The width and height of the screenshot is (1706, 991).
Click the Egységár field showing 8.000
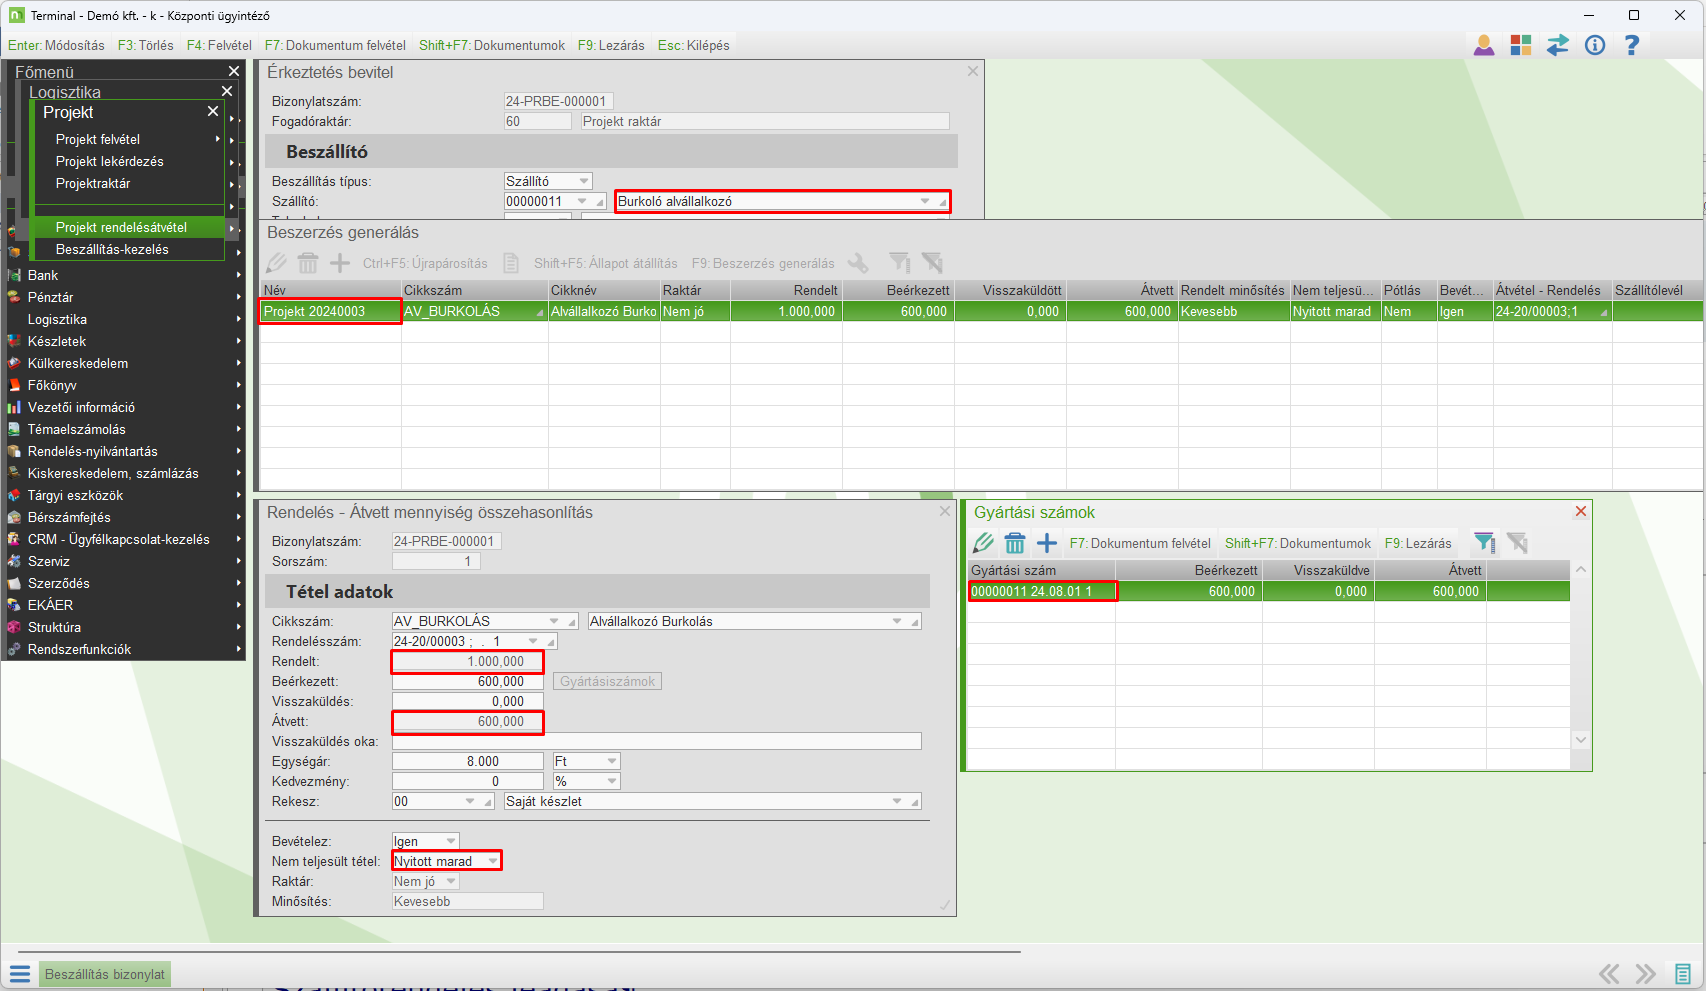tap(468, 761)
